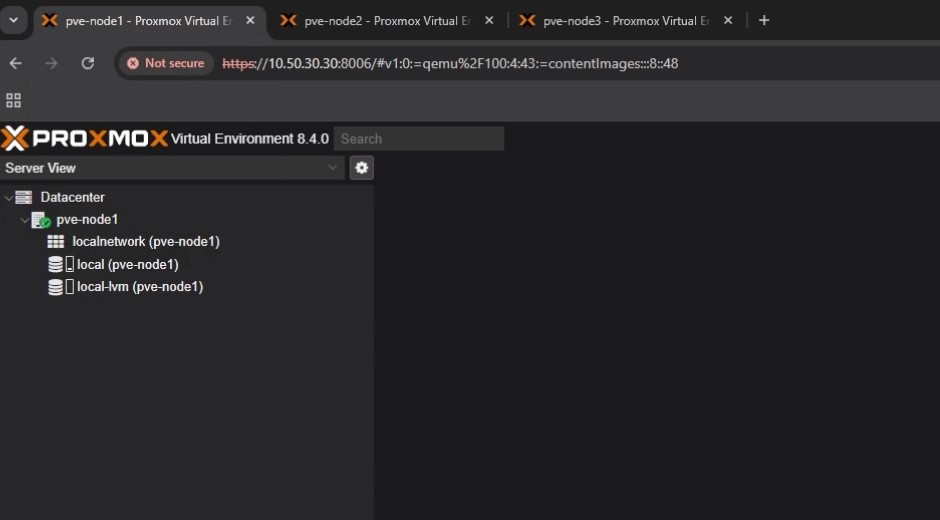The width and height of the screenshot is (940, 520).
Task: Click the Proxmox search field
Action: (418, 139)
